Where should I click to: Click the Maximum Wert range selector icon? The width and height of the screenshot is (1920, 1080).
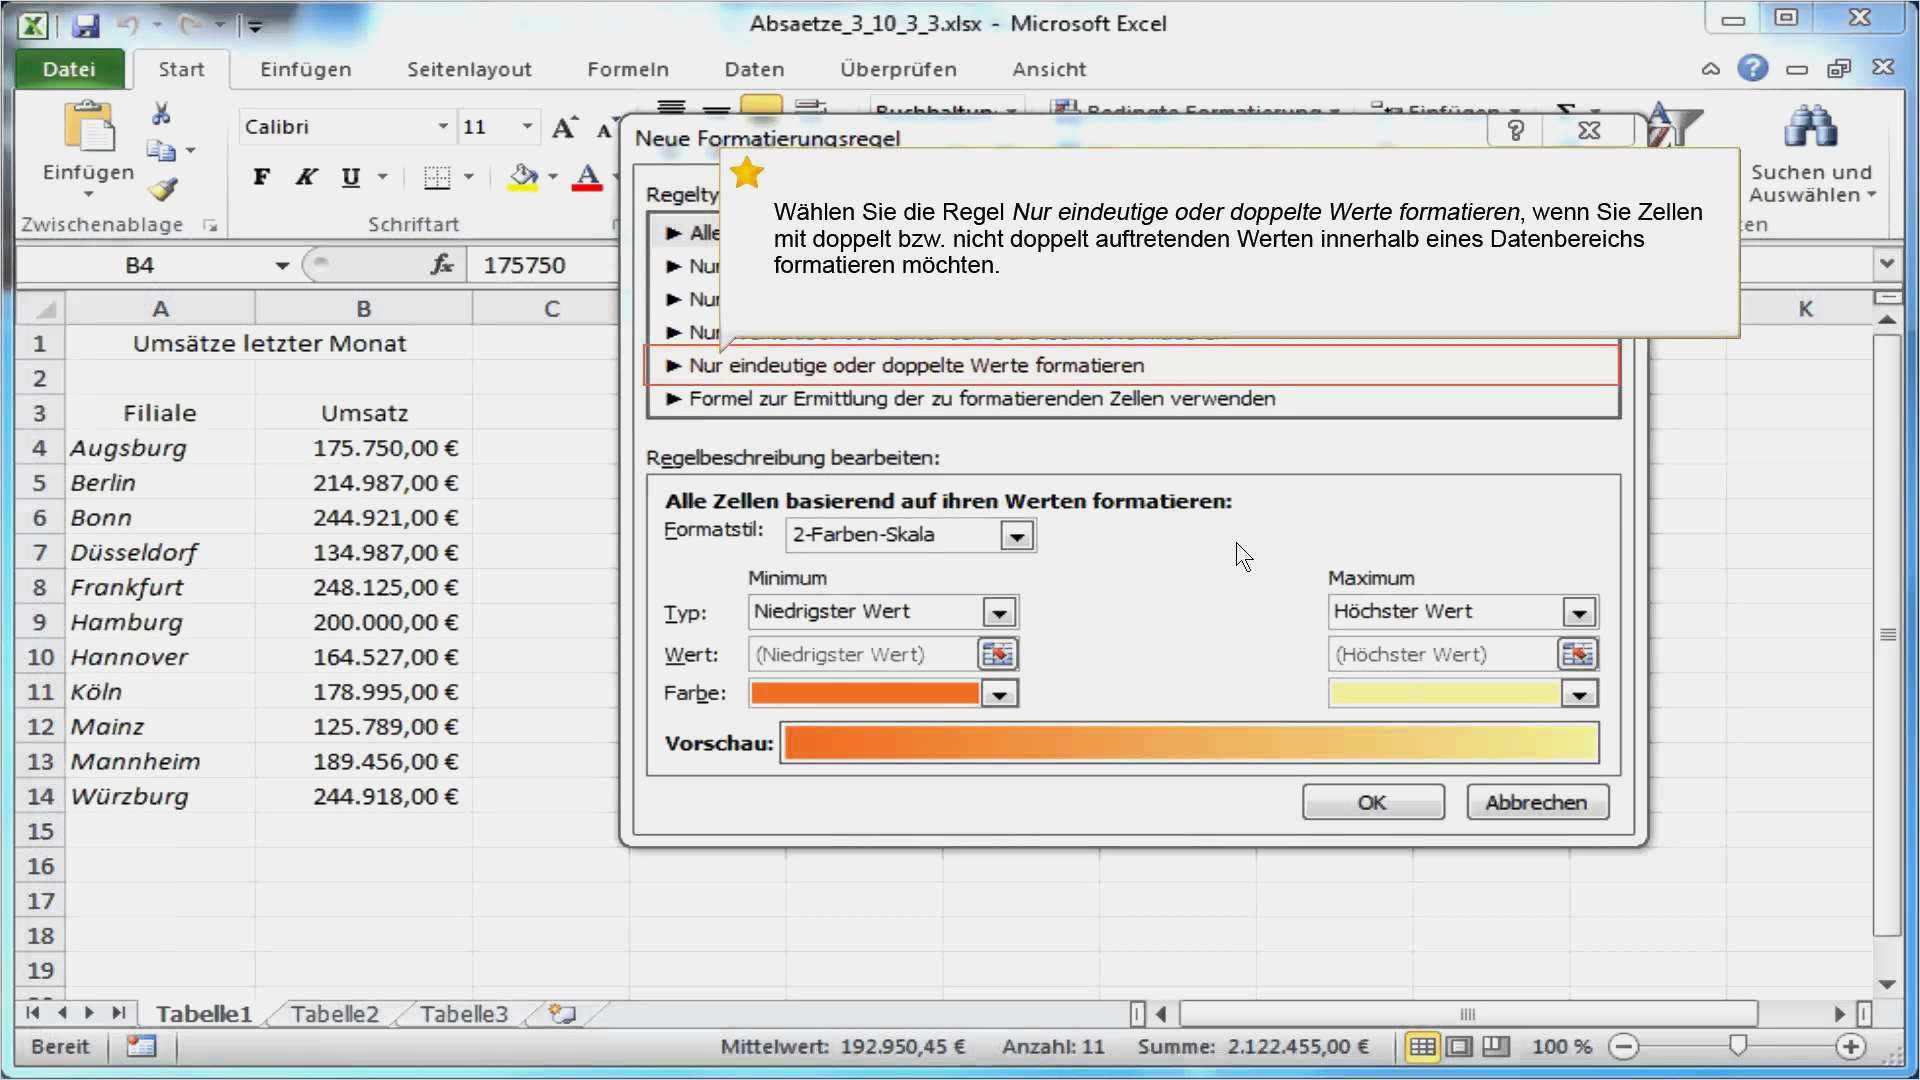click(1577, 655)
